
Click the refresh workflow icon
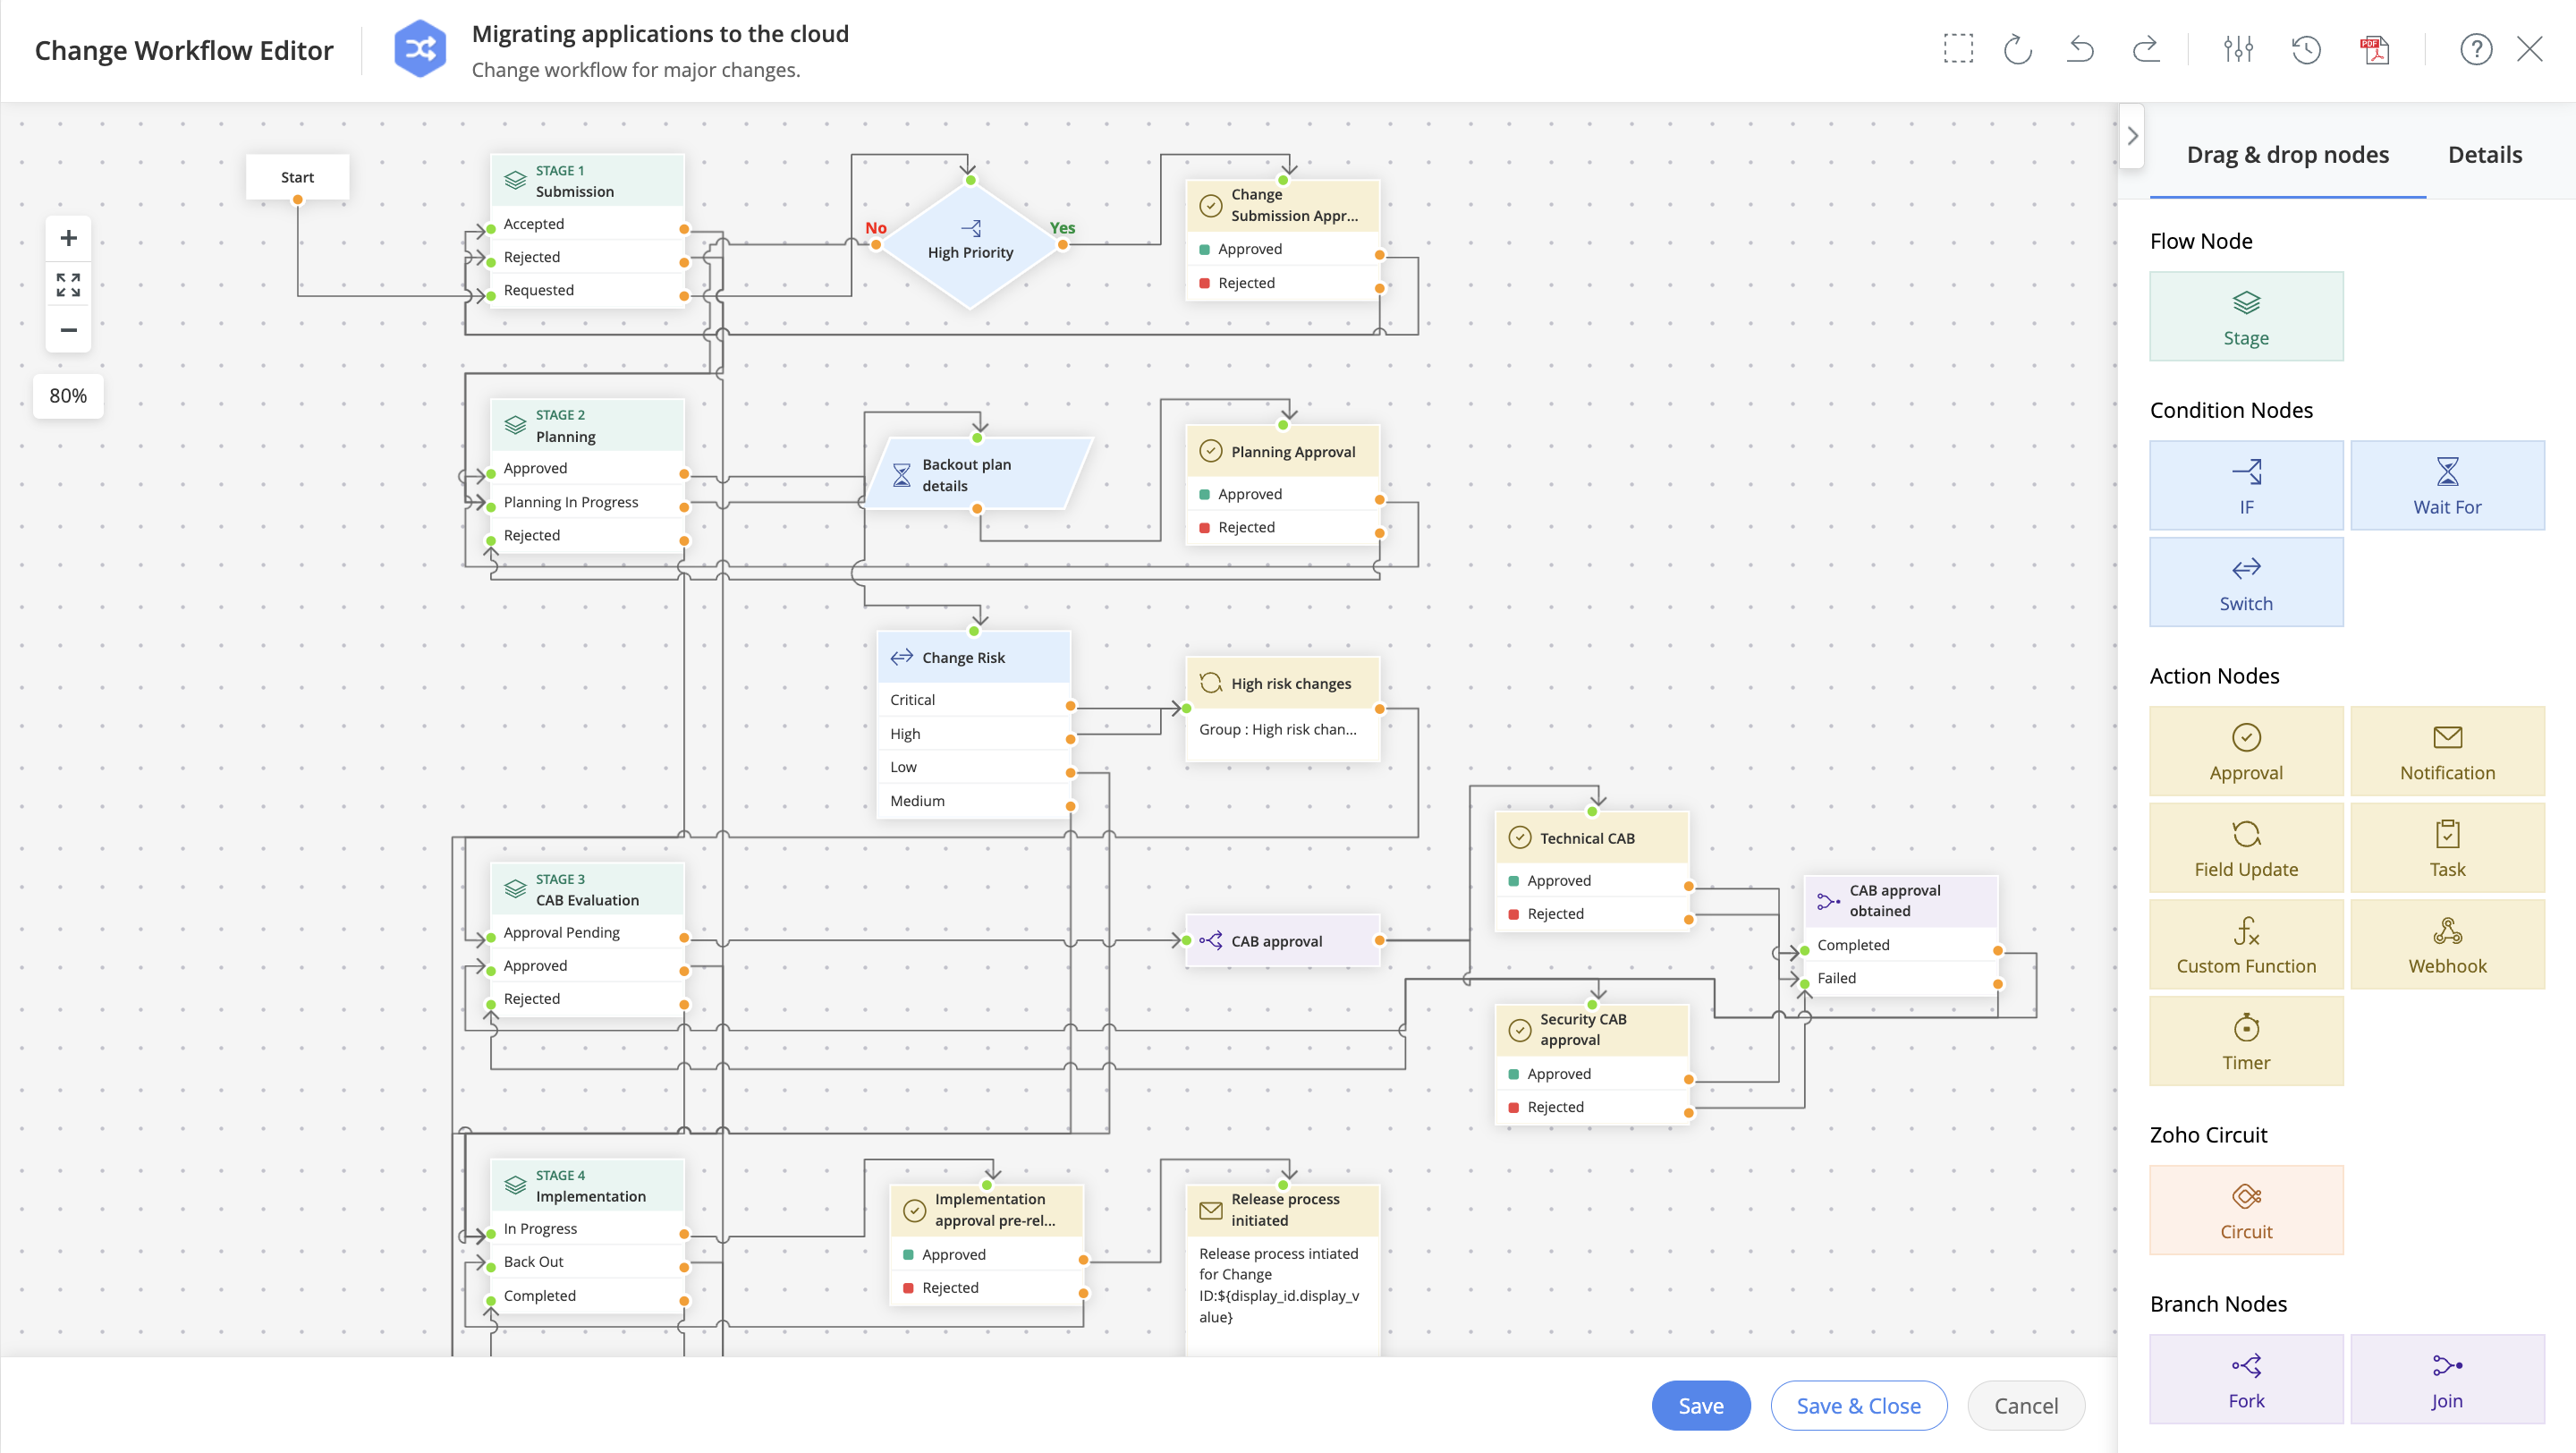pos(2017,49)
